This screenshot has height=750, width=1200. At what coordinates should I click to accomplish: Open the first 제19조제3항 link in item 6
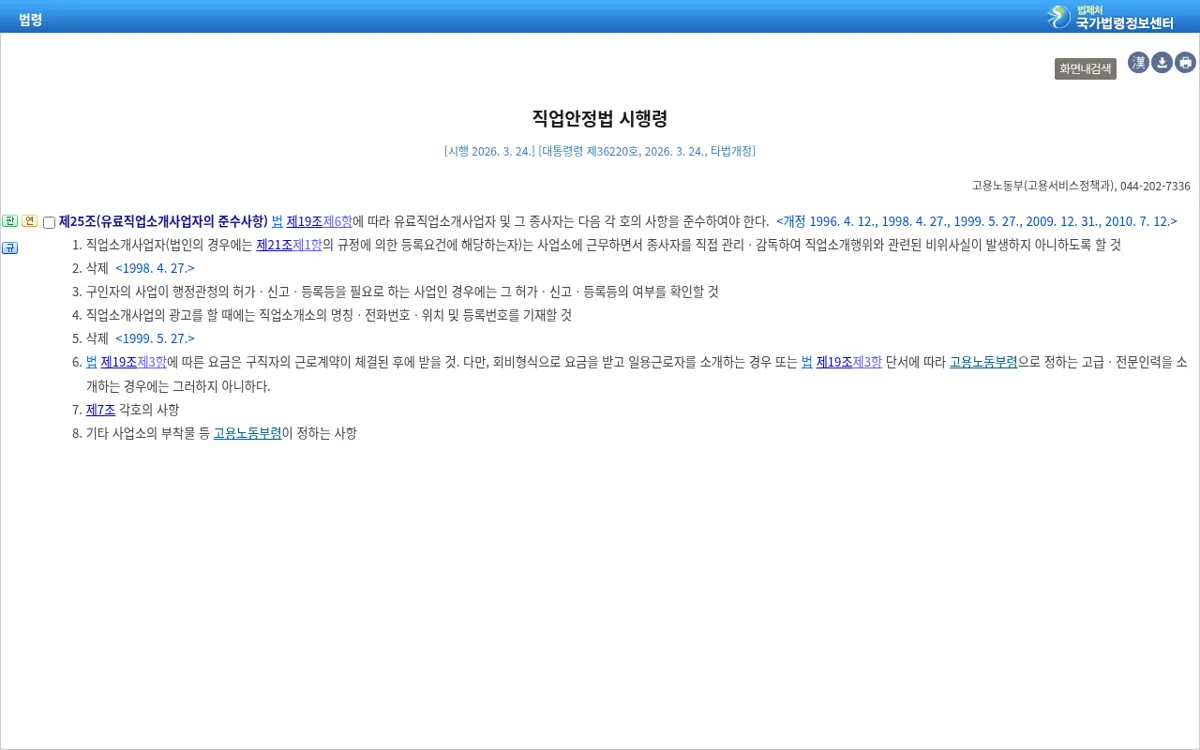pyautogui.click(x=133, y=362)
